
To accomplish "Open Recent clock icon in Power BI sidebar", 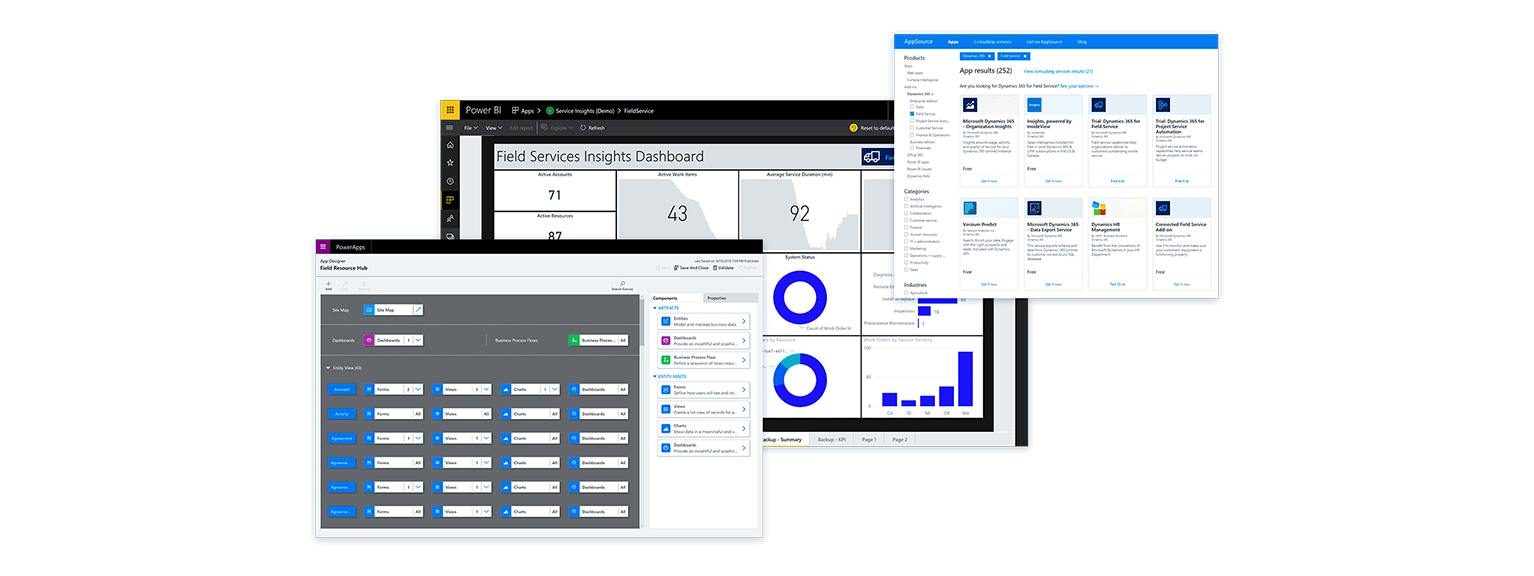I will point(450,181).
